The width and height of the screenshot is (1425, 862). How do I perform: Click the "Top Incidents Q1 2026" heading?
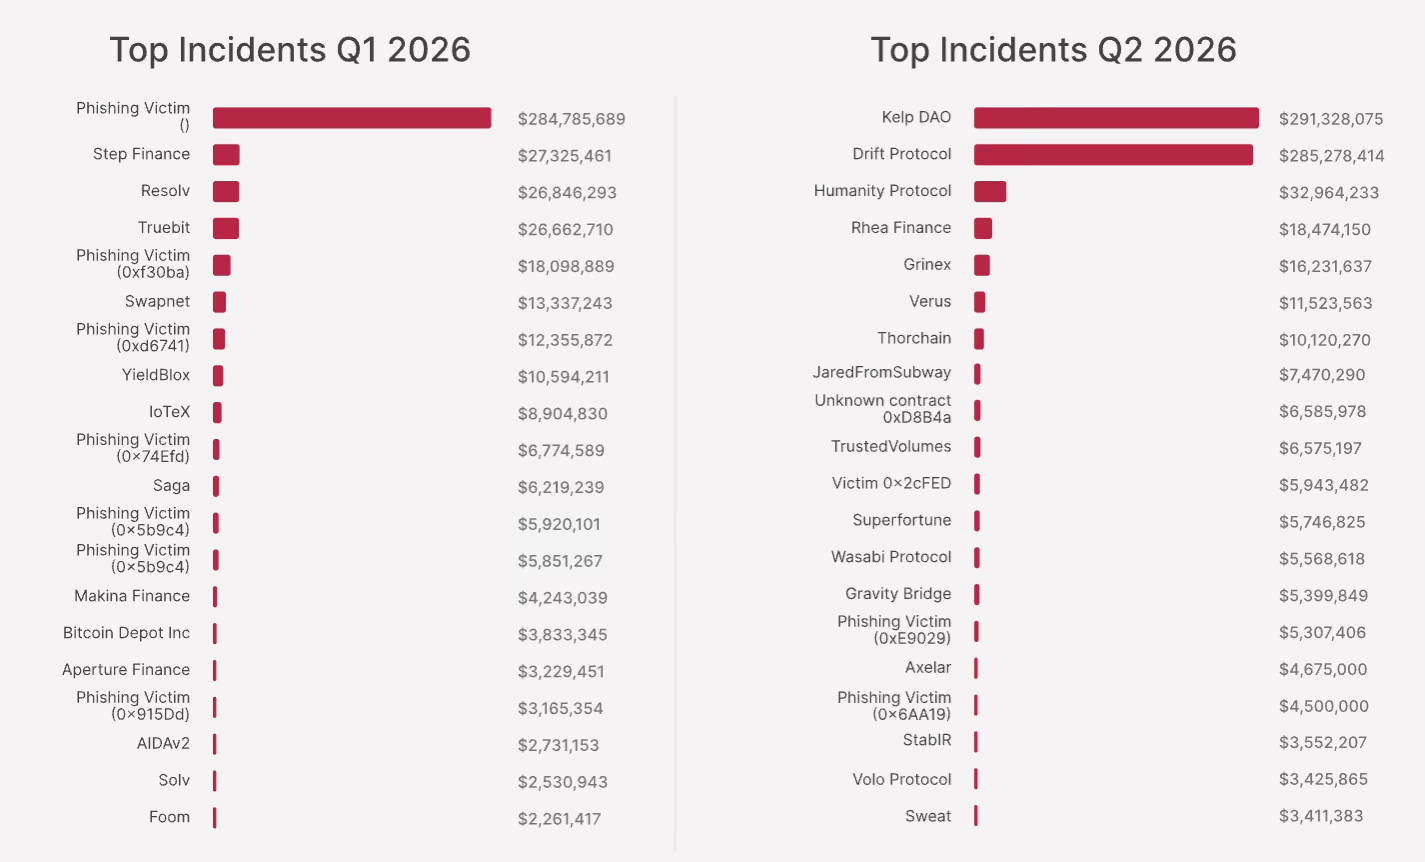pyautogui.click(x=290, y=50)
